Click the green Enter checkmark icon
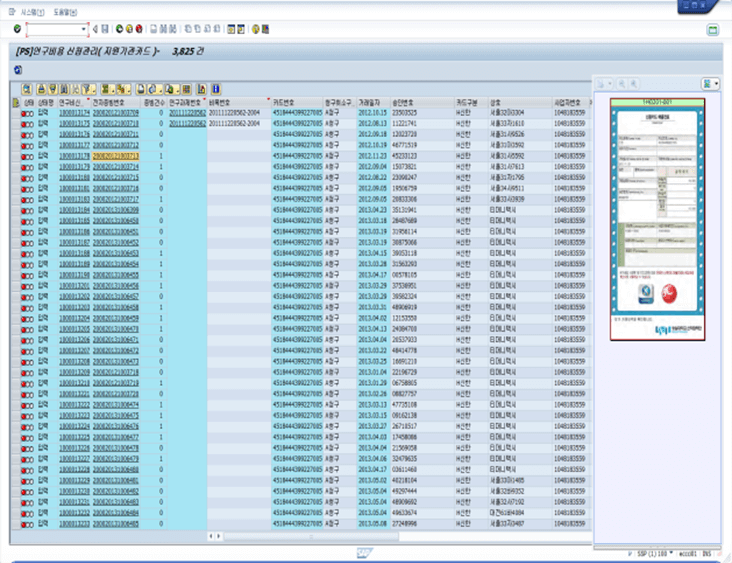Viewport: 732px width, 563px height. coord(17,29)
